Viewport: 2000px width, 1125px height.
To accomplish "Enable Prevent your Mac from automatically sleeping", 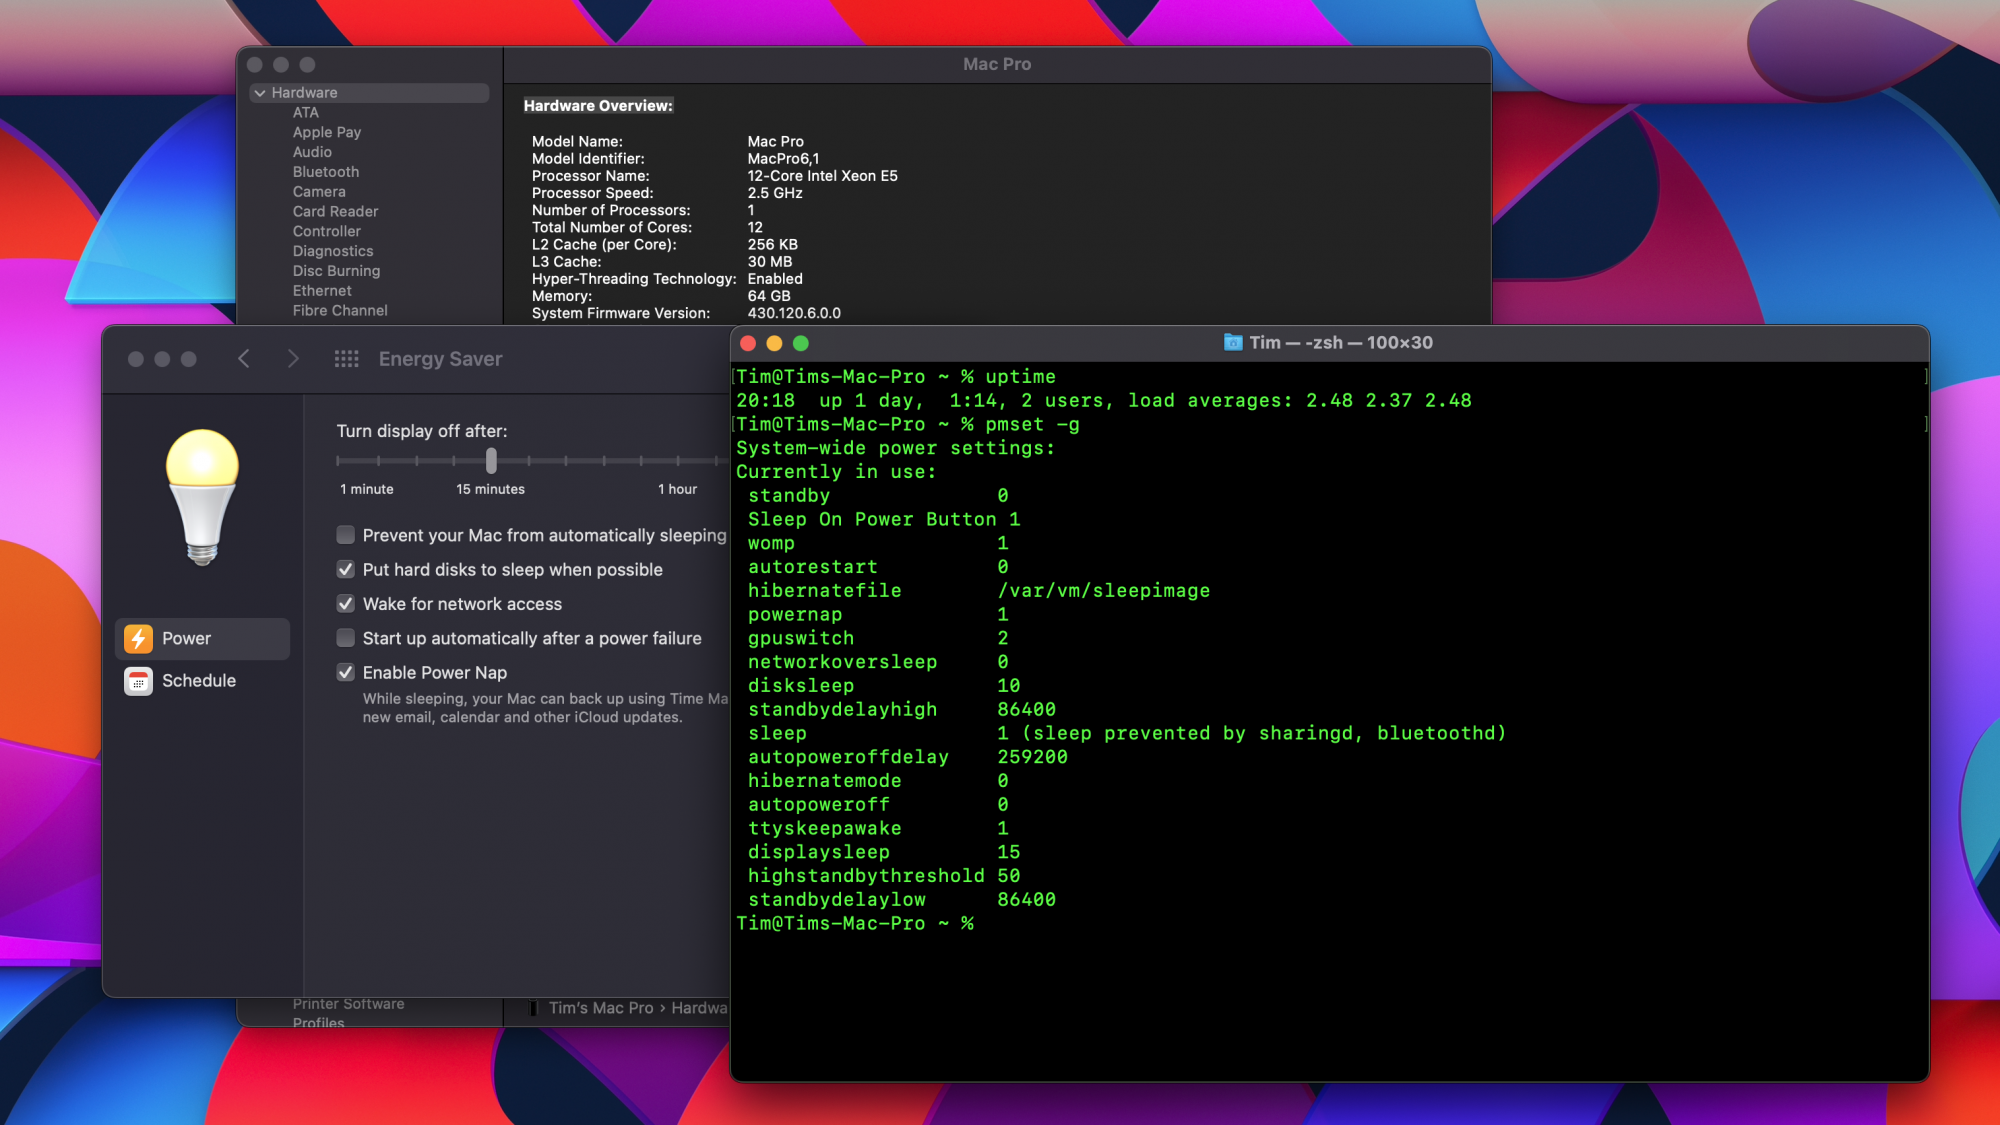I will point(346,535).
